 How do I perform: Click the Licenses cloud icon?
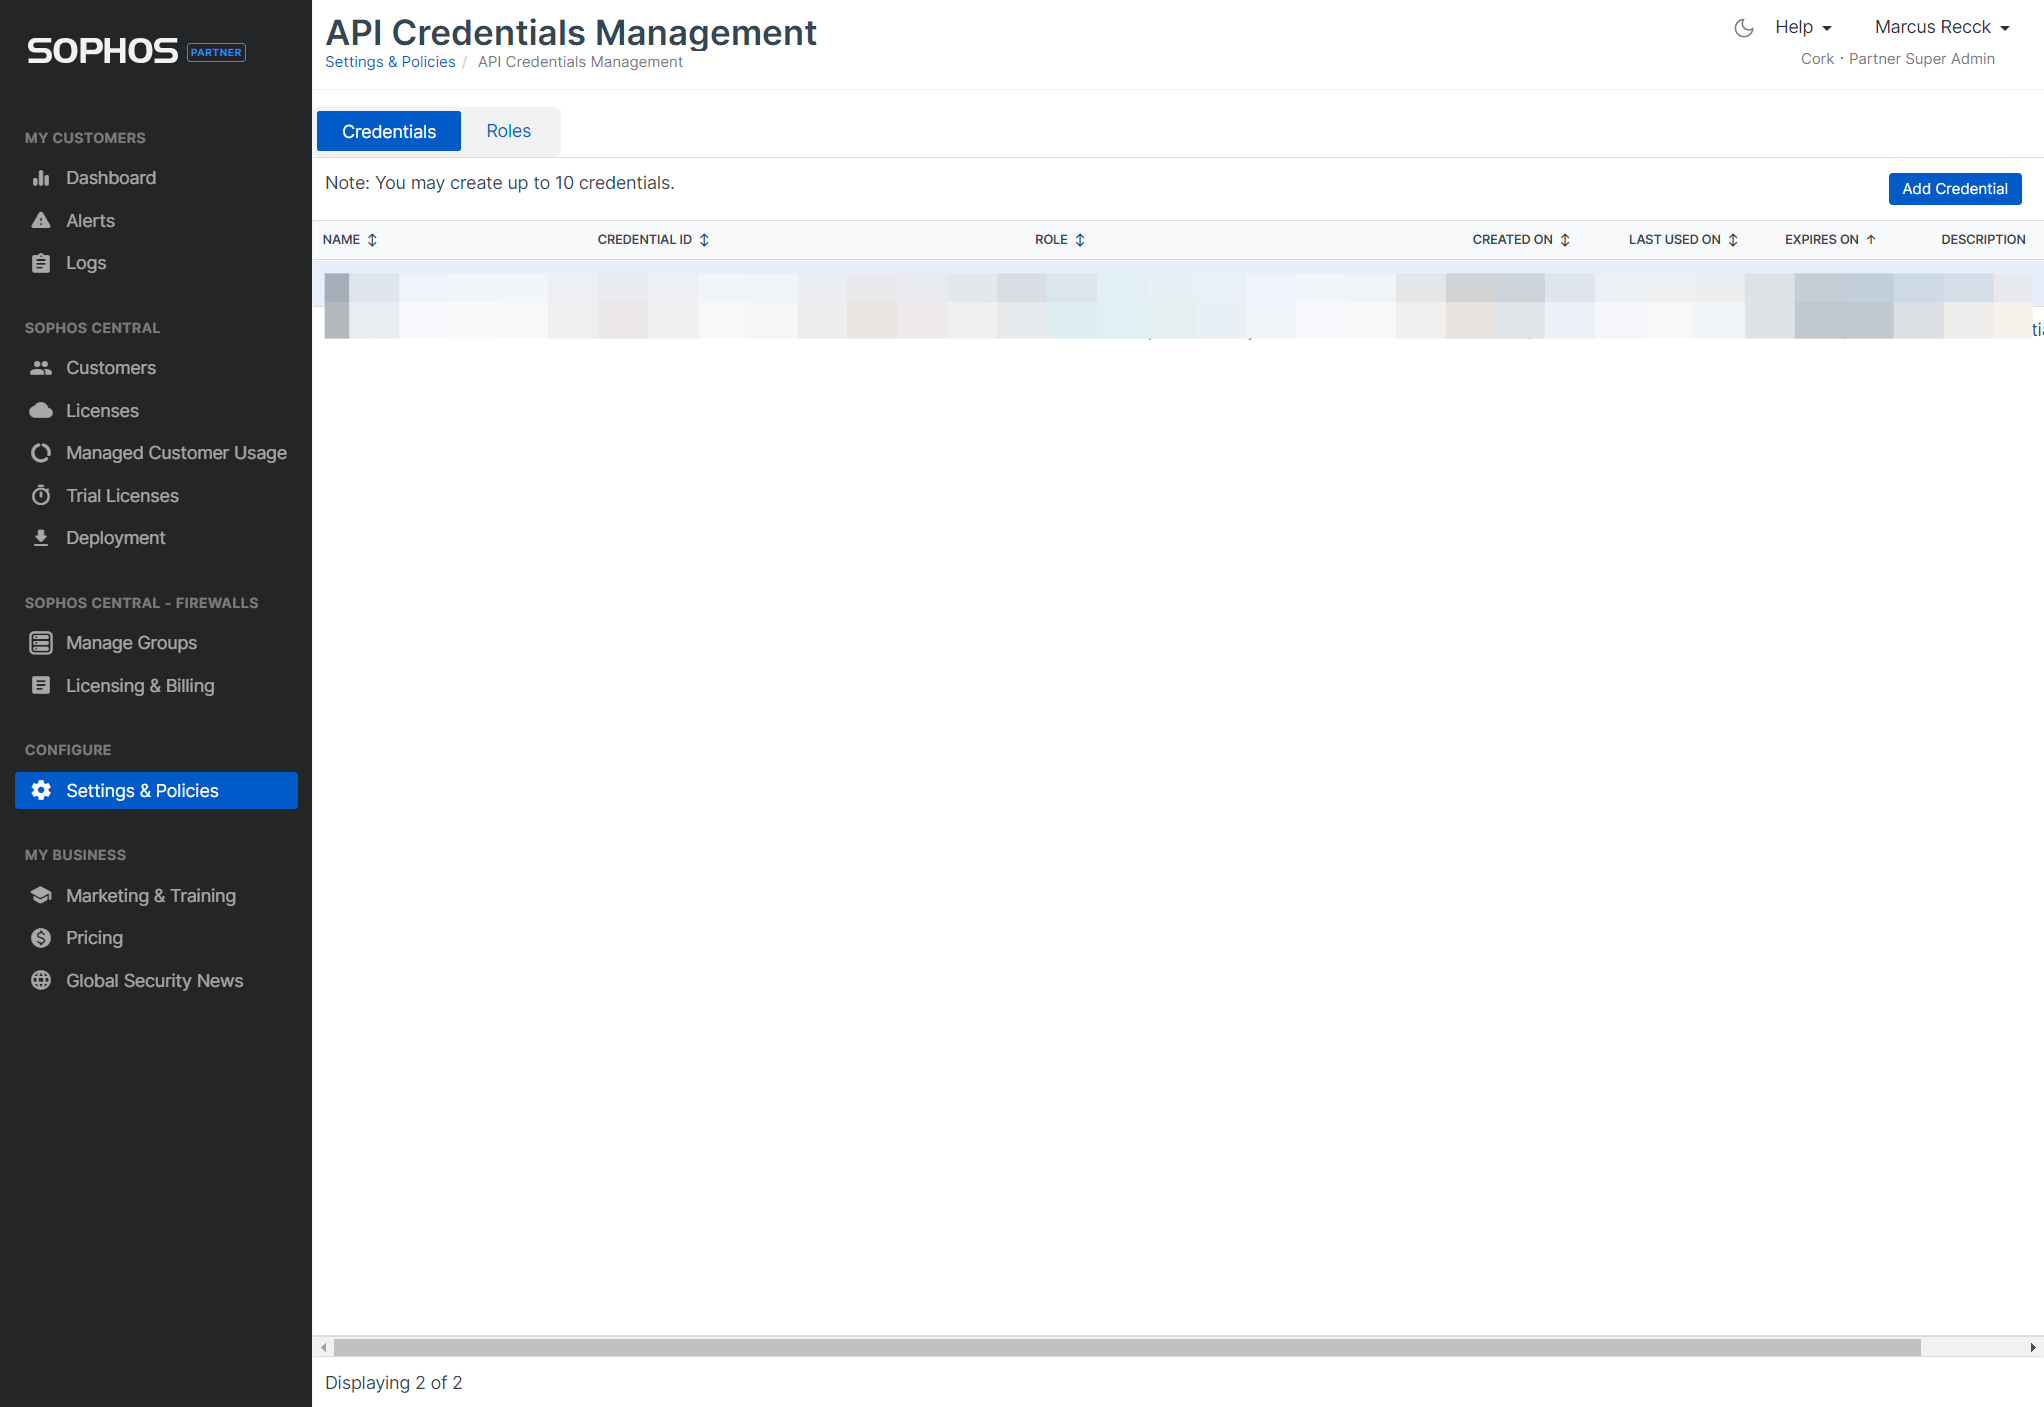point(41,410)
